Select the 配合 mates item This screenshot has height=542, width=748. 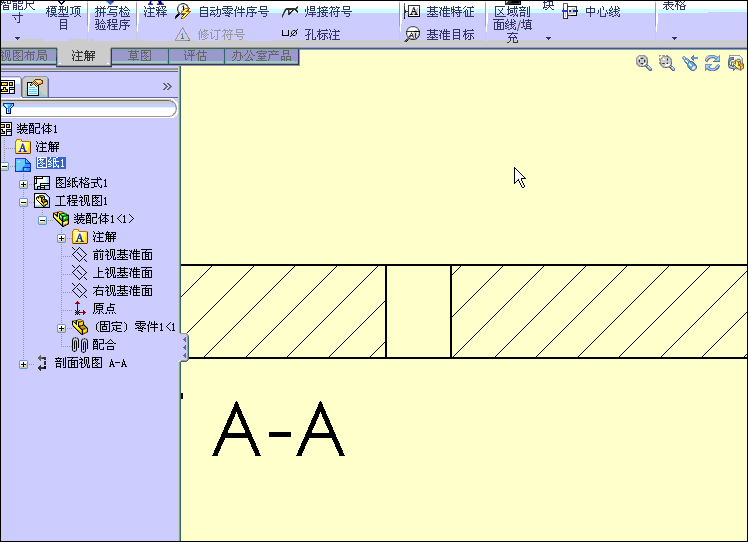pyautogui.click(x=104, y=345)
